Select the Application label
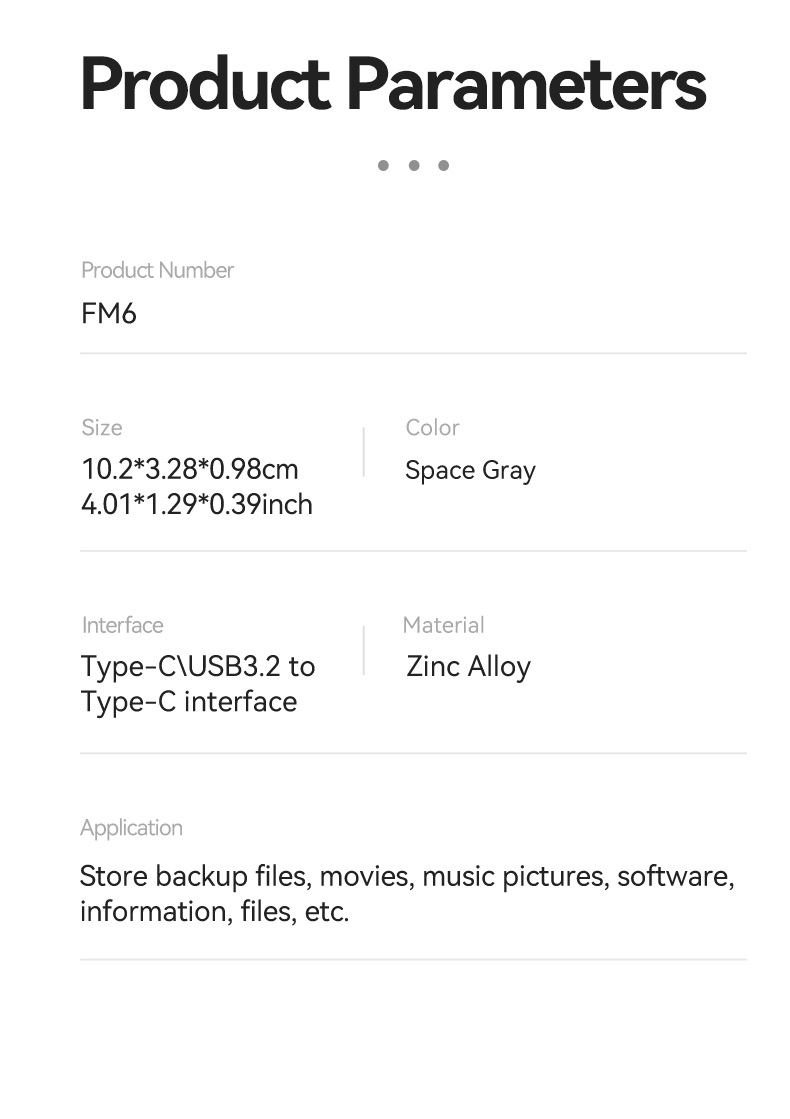 click(131, 828)
